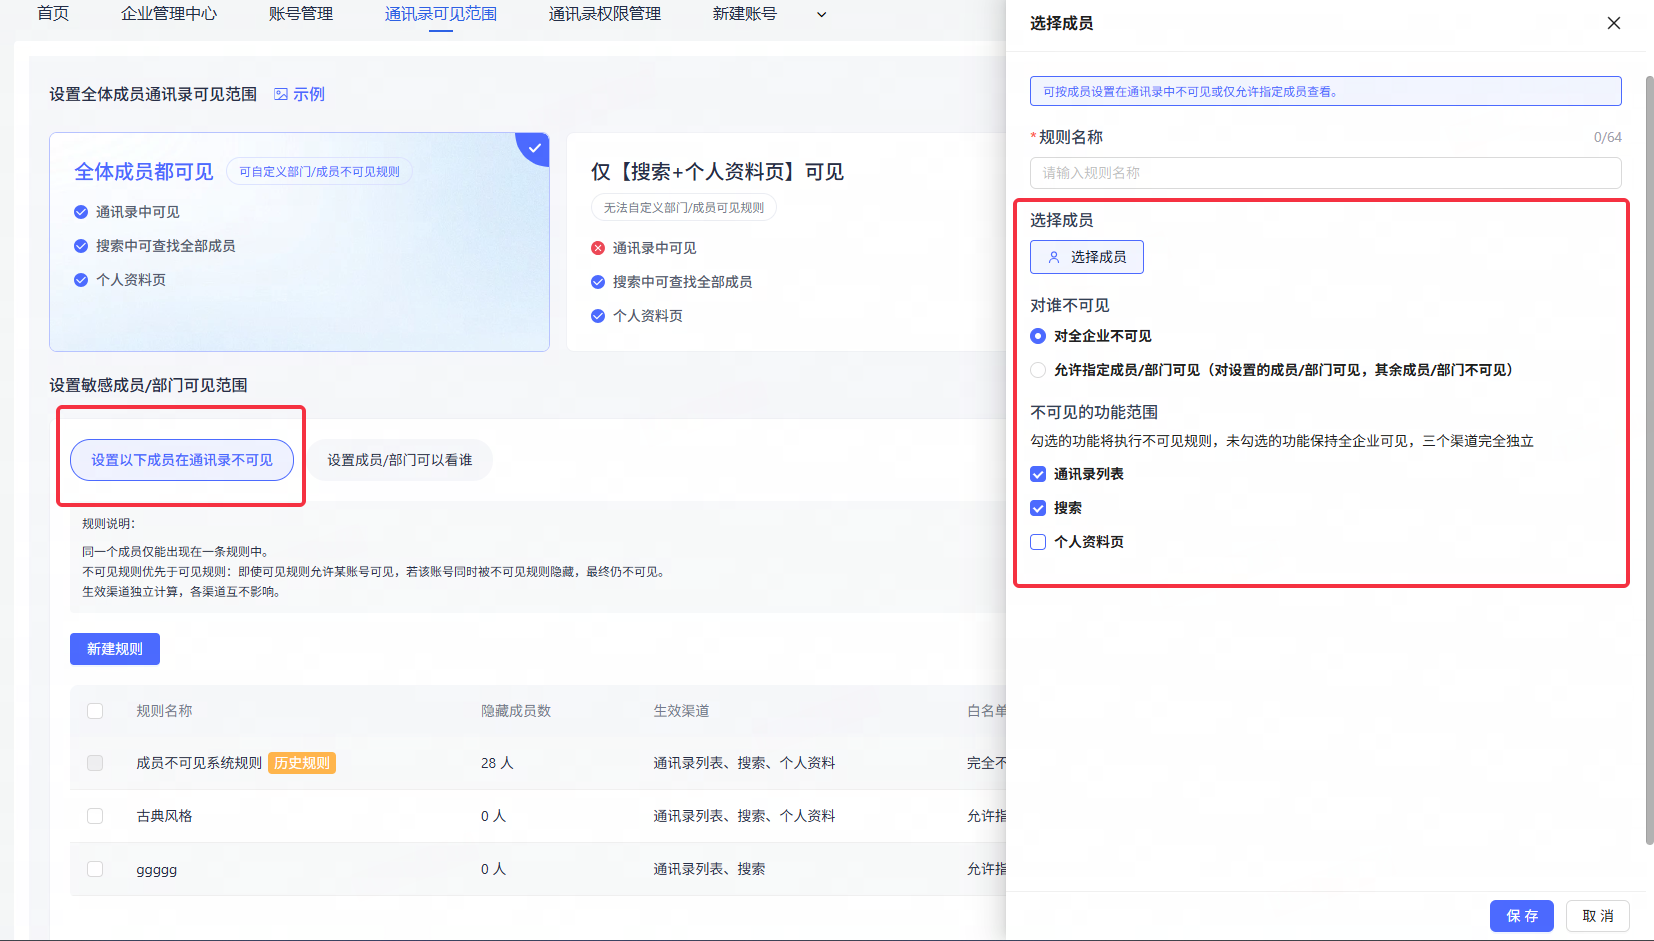The image size is (1654, 941).
Task: Click the 新建规则 button
Action: pos(115,649)
